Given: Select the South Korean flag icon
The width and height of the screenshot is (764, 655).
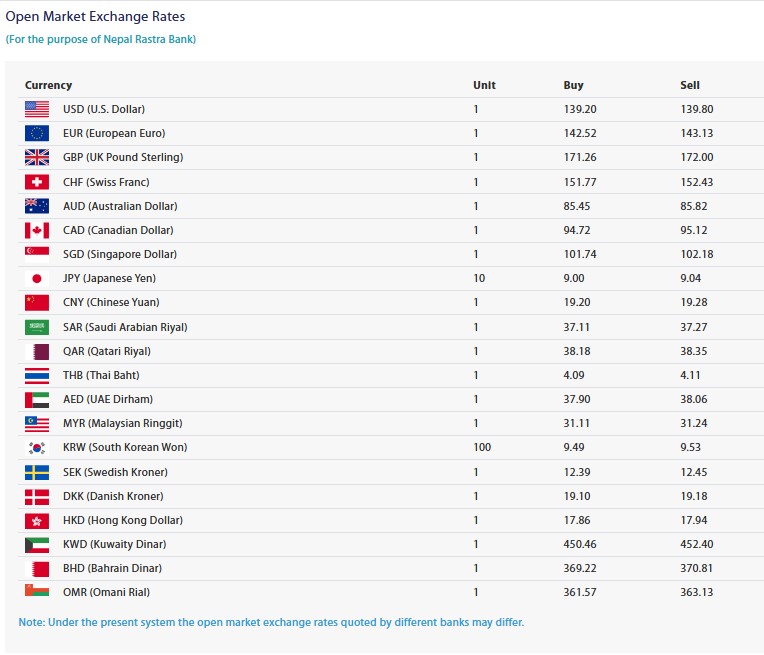Looking at the screenshot, I should 36,447.
